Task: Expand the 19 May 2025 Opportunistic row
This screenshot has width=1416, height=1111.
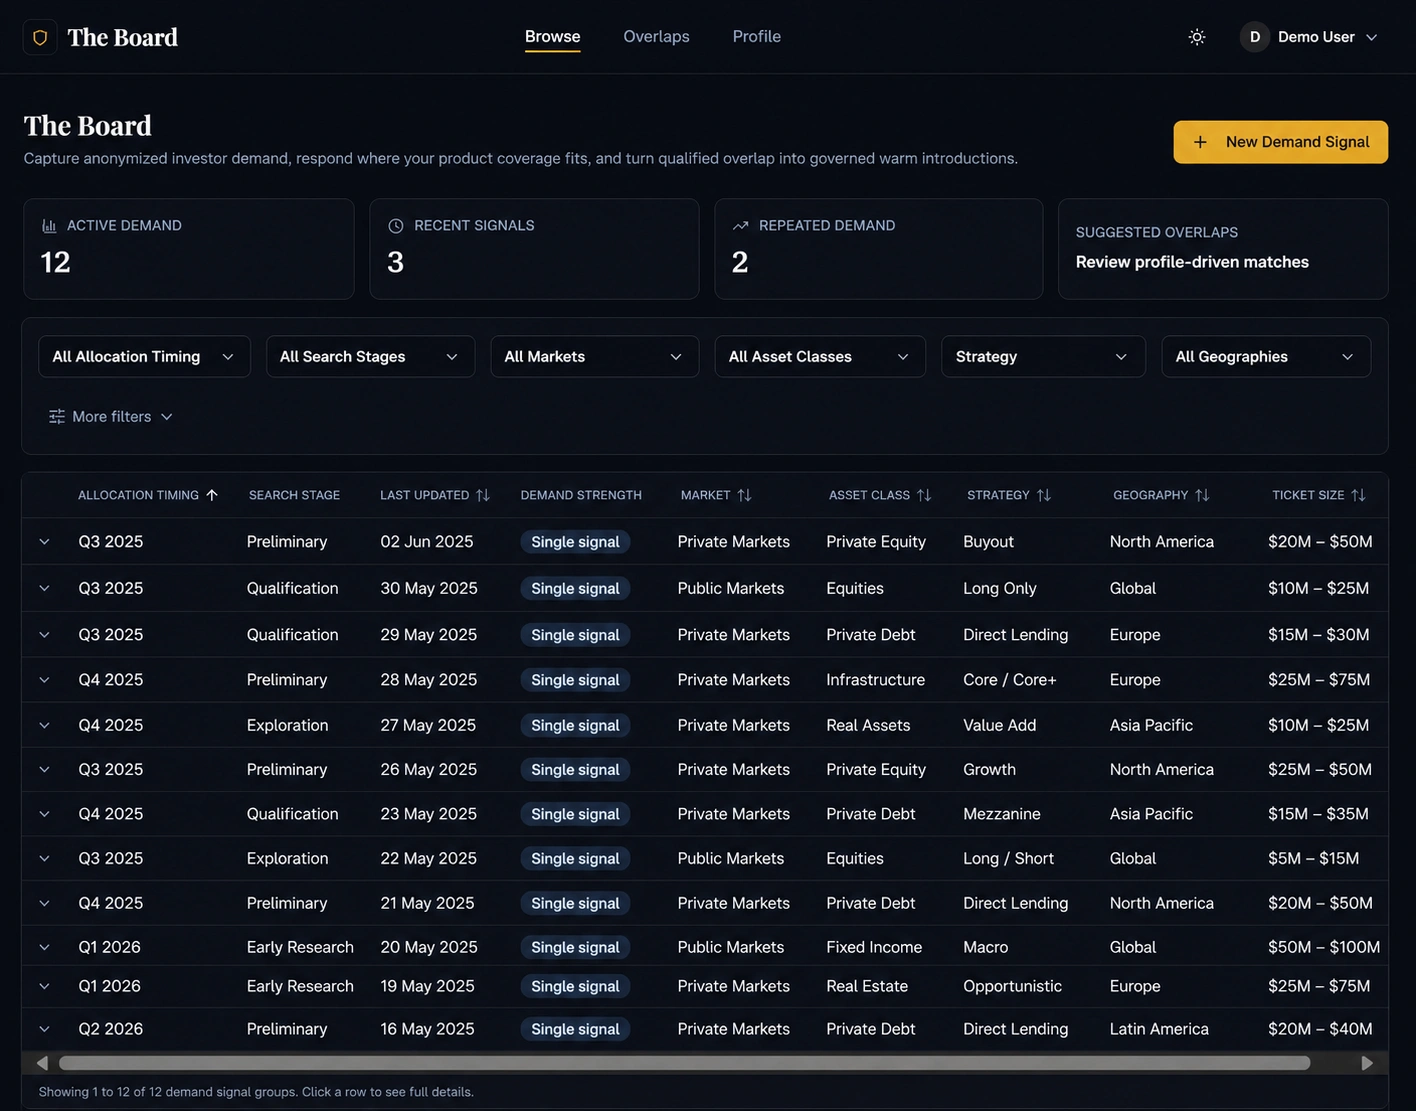Action: [x=44, y=986]
